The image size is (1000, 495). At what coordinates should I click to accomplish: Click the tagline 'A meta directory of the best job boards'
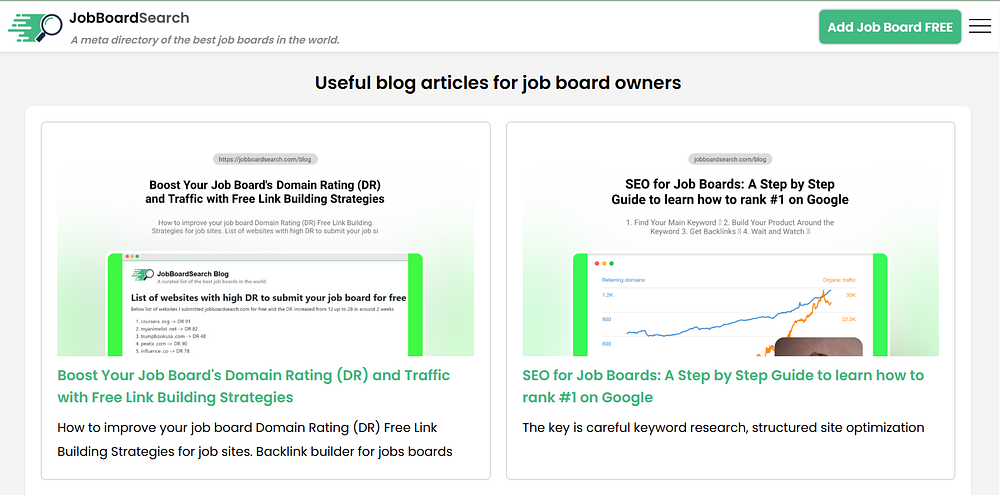pyautogui.click(x=205, y=40)
